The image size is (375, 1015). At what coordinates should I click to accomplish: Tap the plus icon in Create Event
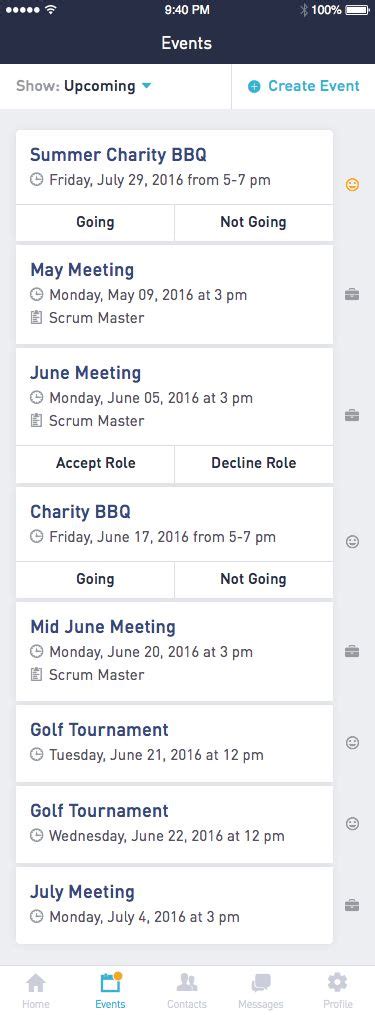click(255, 87)
